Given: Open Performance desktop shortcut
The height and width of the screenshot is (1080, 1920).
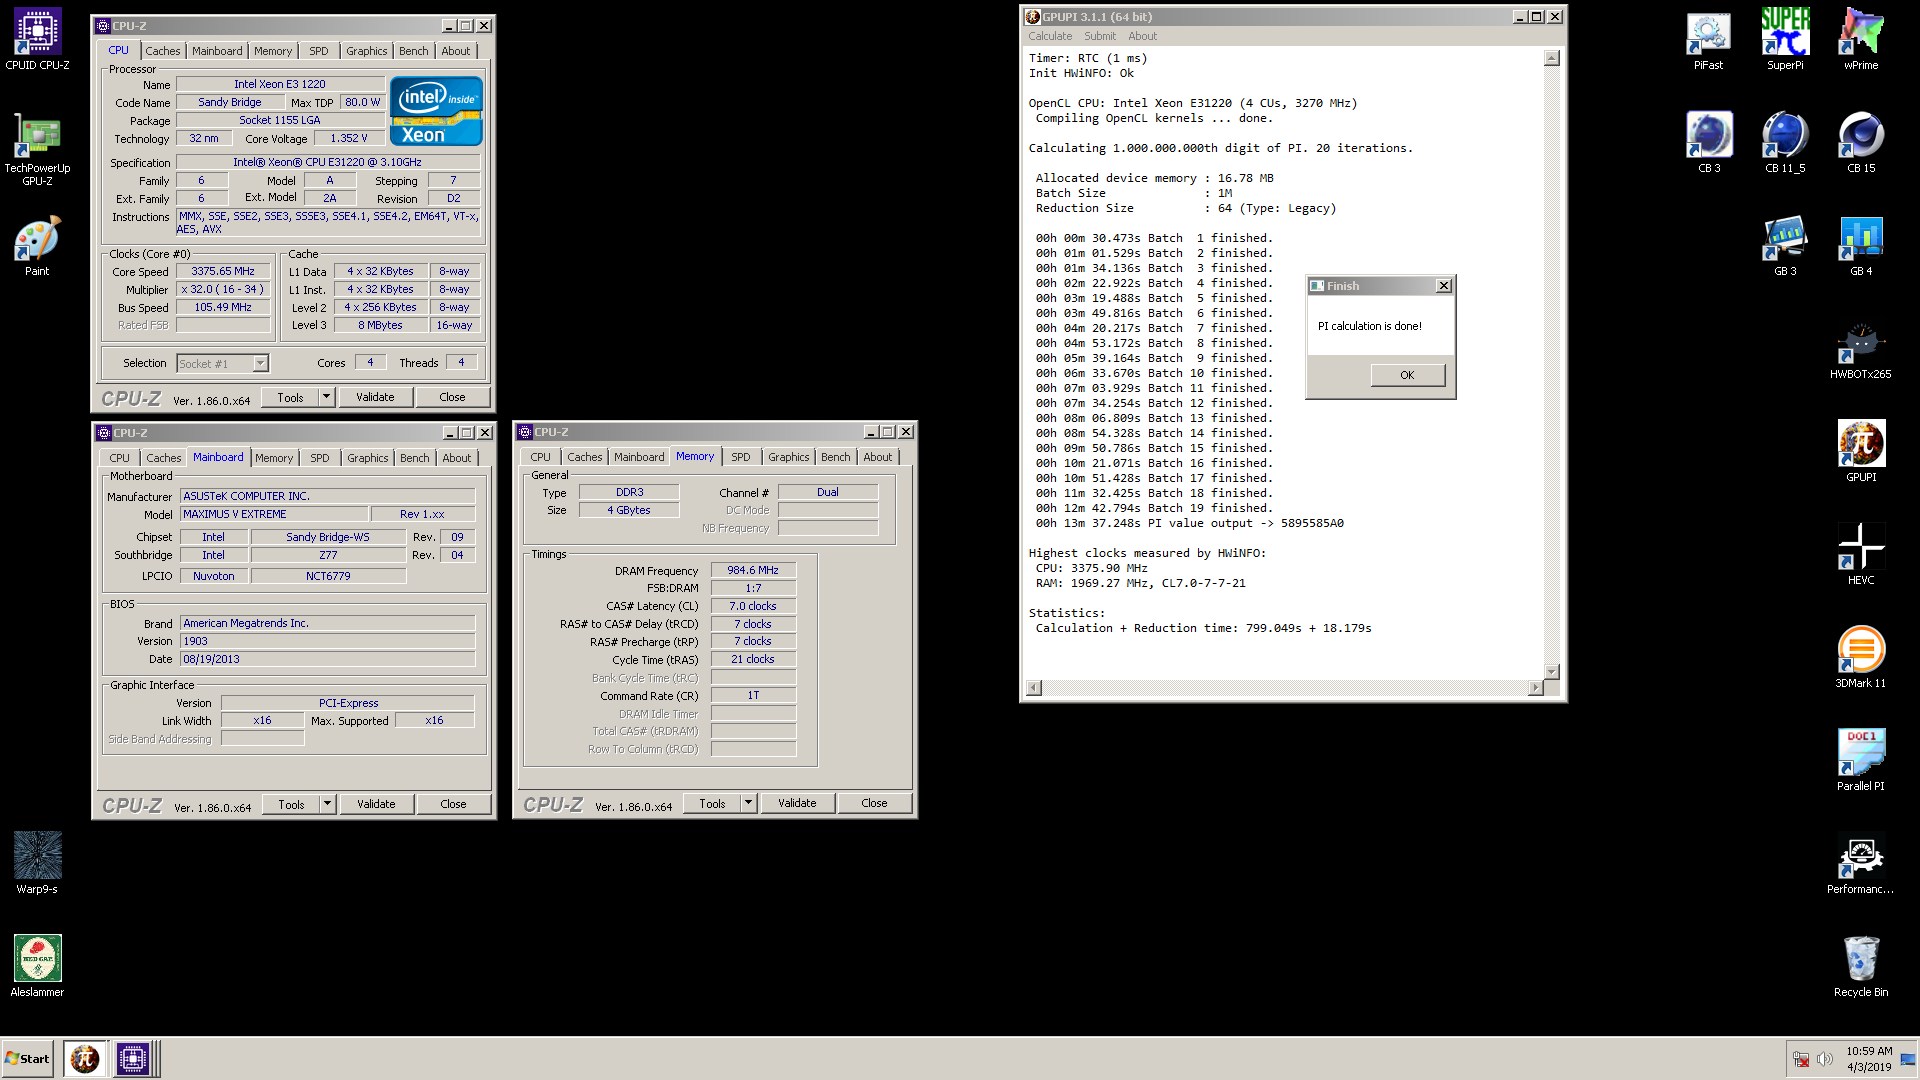Looking at the screenshot, I should click(1861, 864).
